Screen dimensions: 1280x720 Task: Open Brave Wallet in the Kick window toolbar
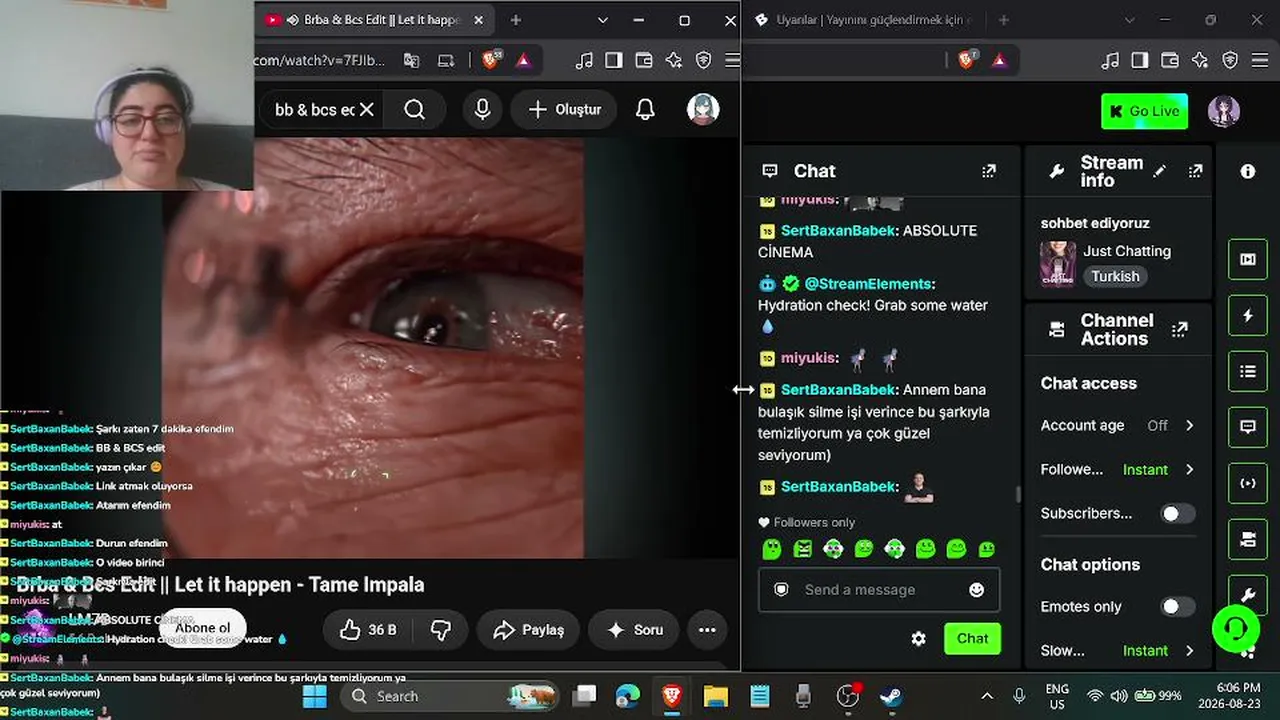click(x=1170, y=60)
